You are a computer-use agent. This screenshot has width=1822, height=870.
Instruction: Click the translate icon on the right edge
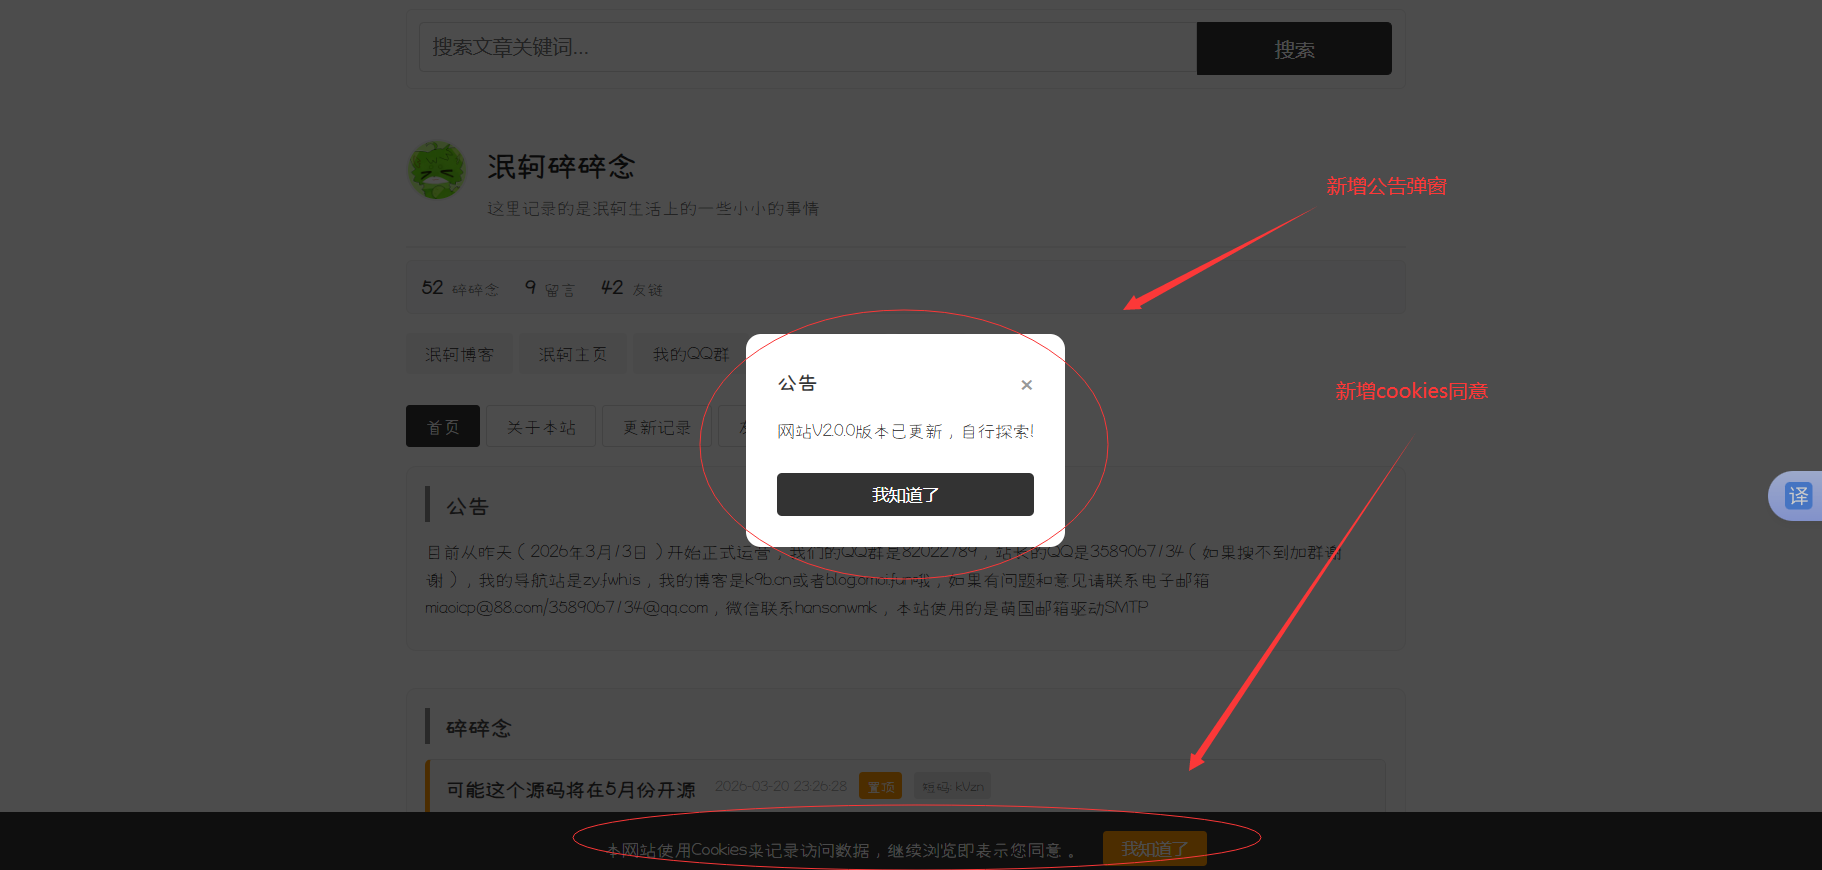[1797, 496]
